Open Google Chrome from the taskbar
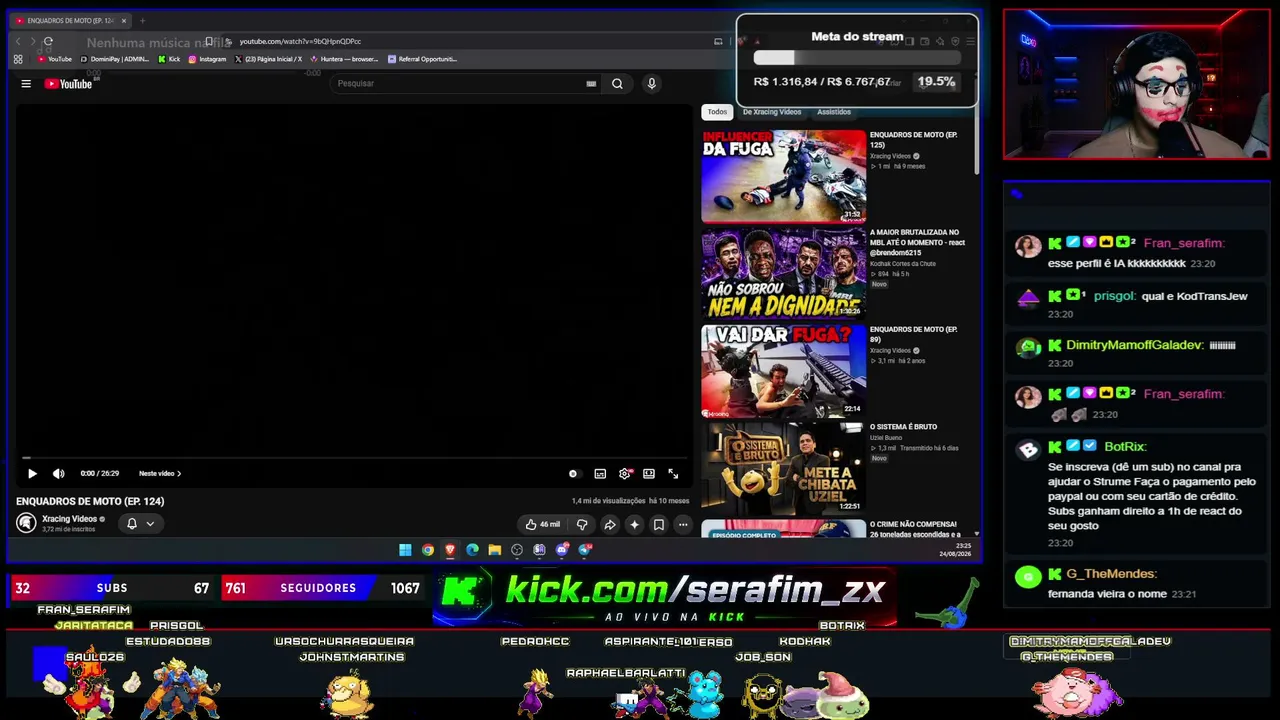 pos(428,550)
